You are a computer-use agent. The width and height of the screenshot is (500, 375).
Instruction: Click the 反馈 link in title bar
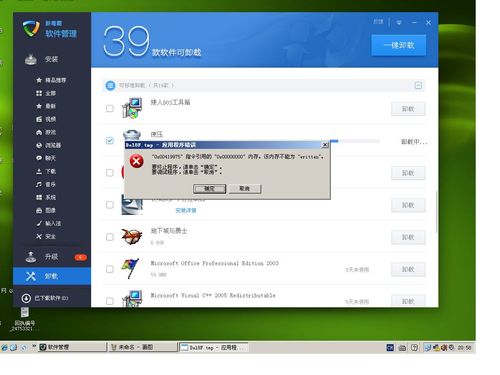[x=378, y=22]
